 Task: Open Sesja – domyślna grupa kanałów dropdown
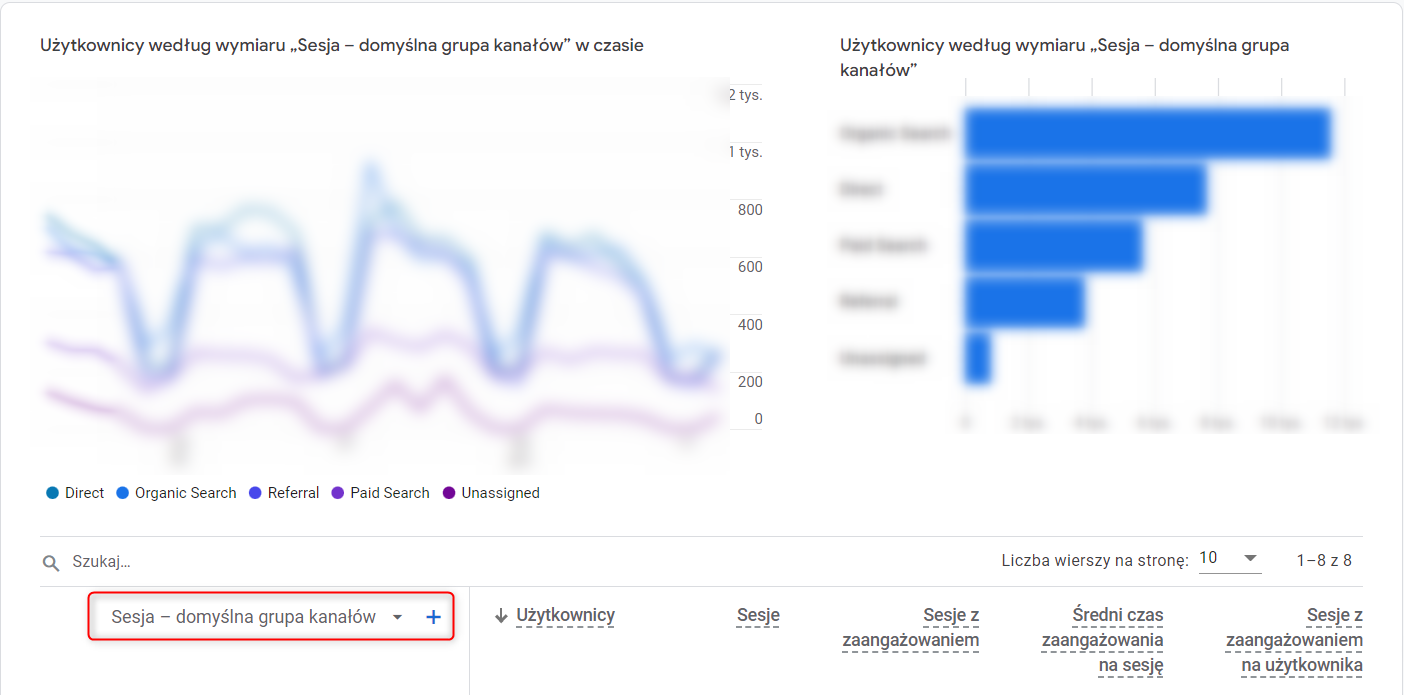(258, 617)
